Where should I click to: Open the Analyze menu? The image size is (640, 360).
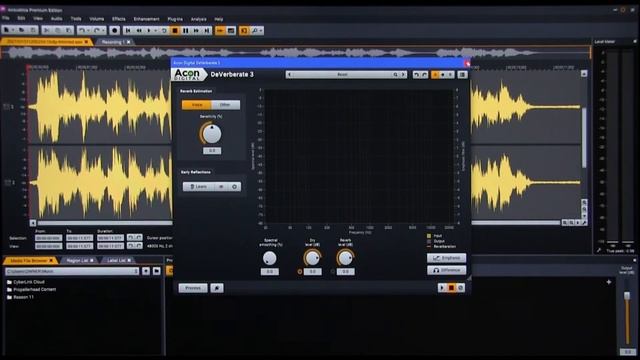point(198,19)
